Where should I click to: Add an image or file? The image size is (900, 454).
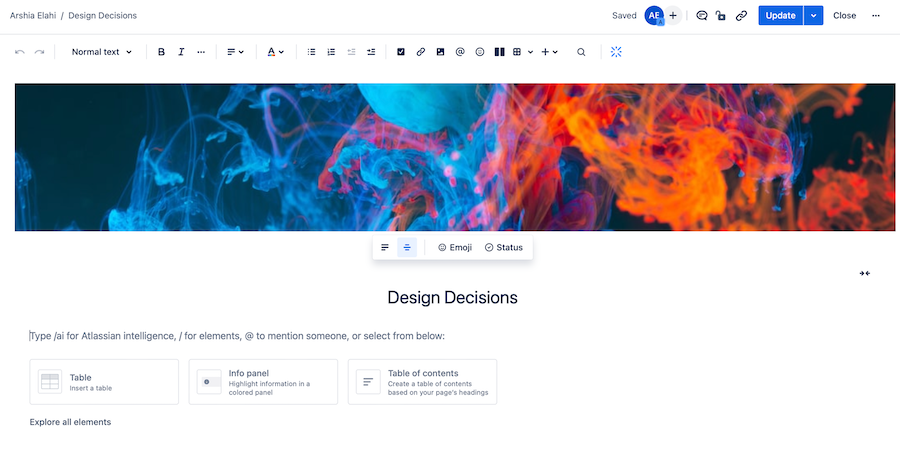point(440,52)
